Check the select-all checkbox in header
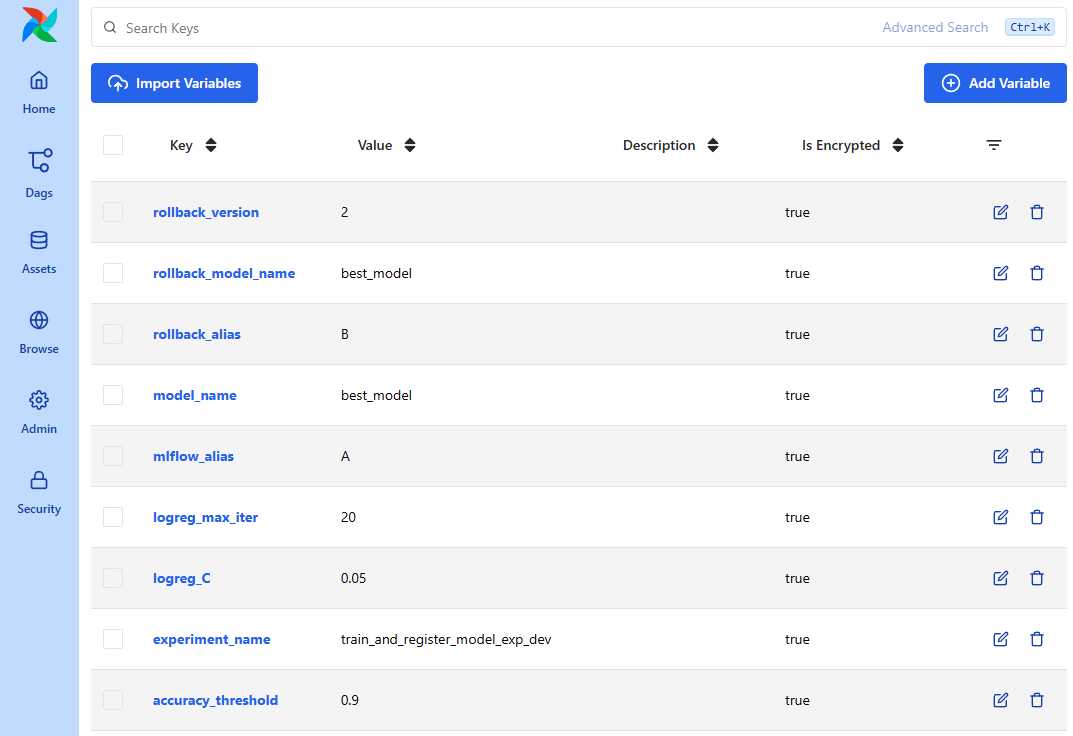The image size is (1073, 736). coord(113,145)
